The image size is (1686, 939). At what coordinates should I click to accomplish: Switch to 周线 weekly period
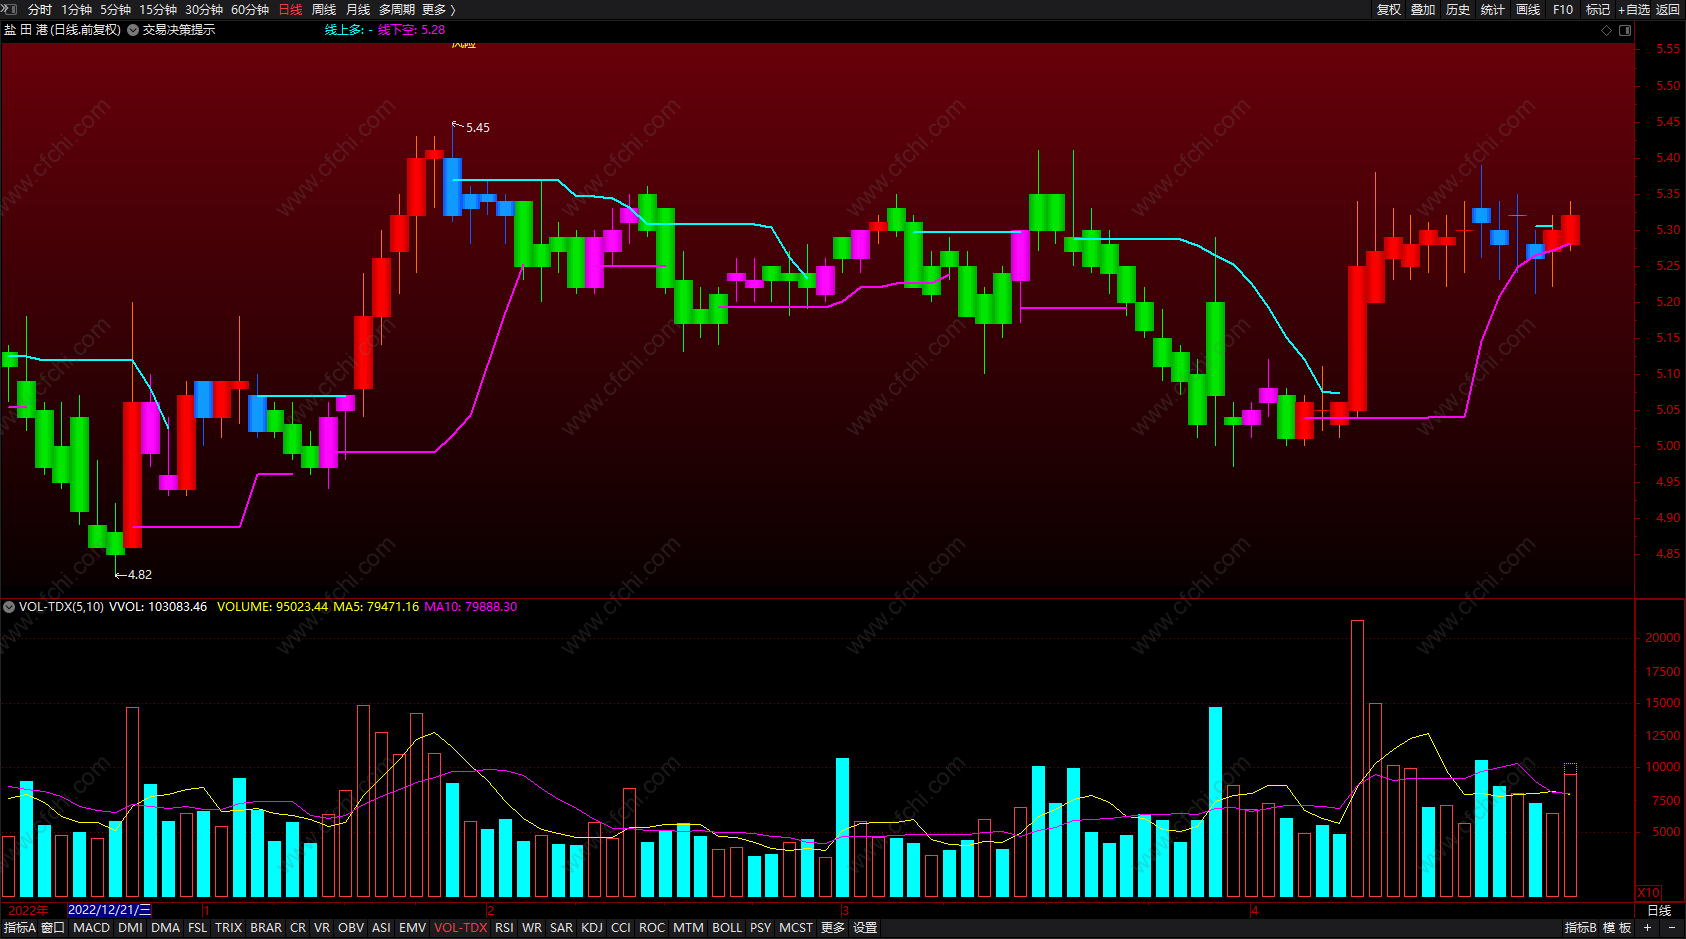click(324, 9)
